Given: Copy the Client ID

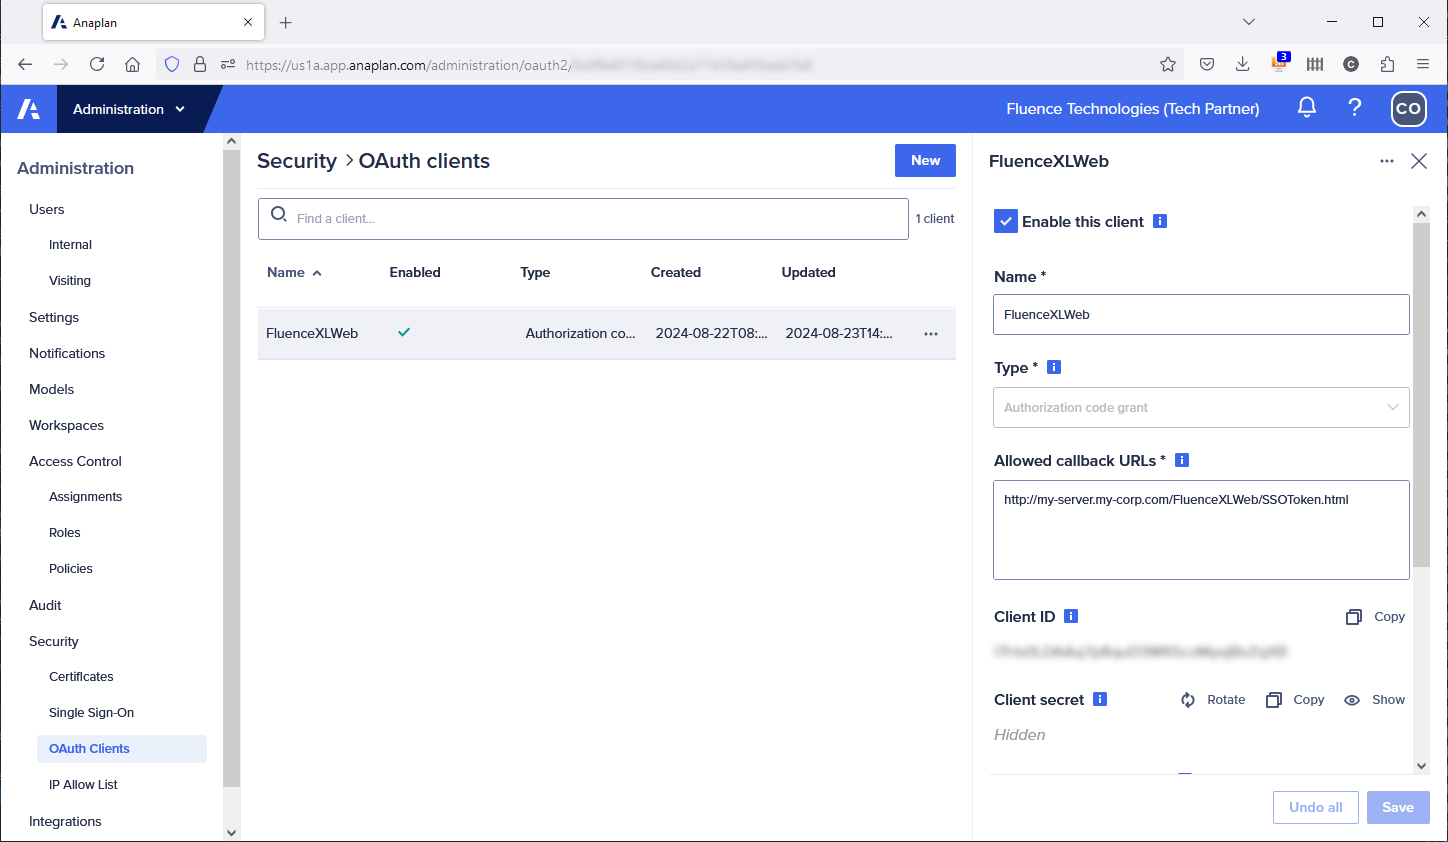Looking at the screenshot, I should [1375, 617].
